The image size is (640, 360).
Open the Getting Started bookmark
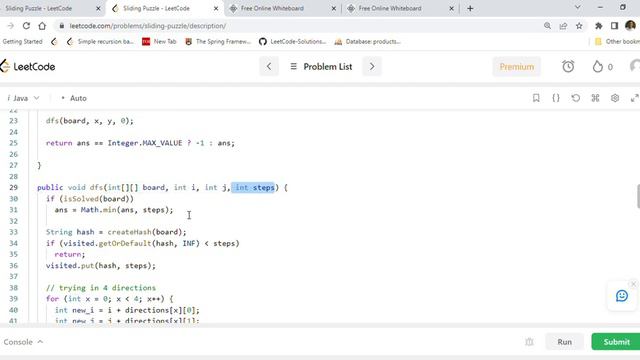22,41
